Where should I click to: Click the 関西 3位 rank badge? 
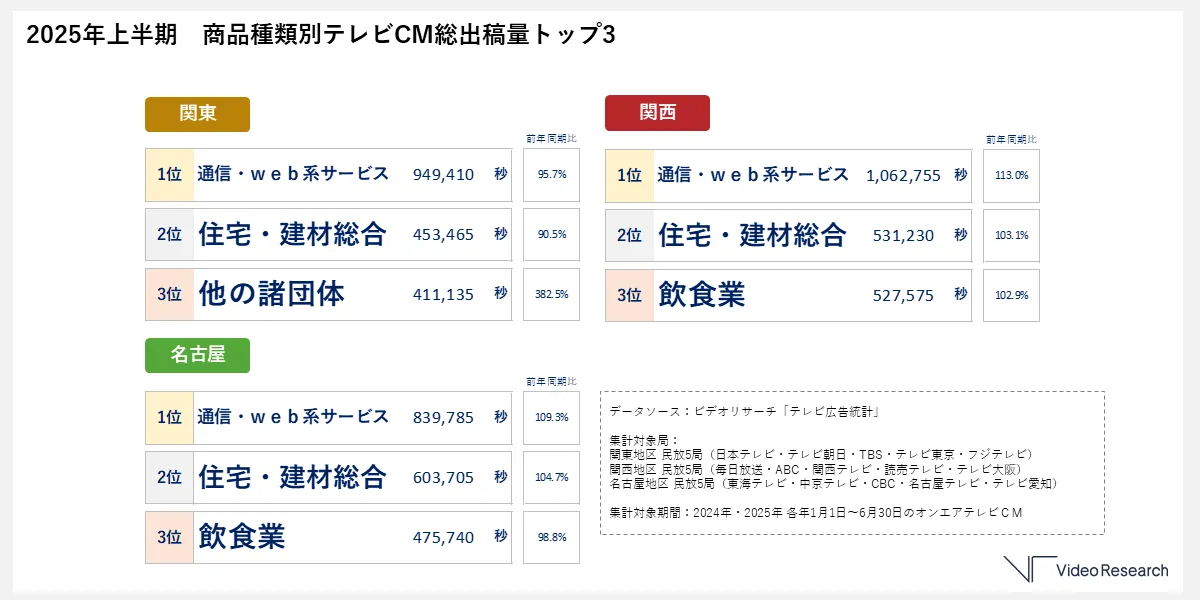[x=629, y=295]
